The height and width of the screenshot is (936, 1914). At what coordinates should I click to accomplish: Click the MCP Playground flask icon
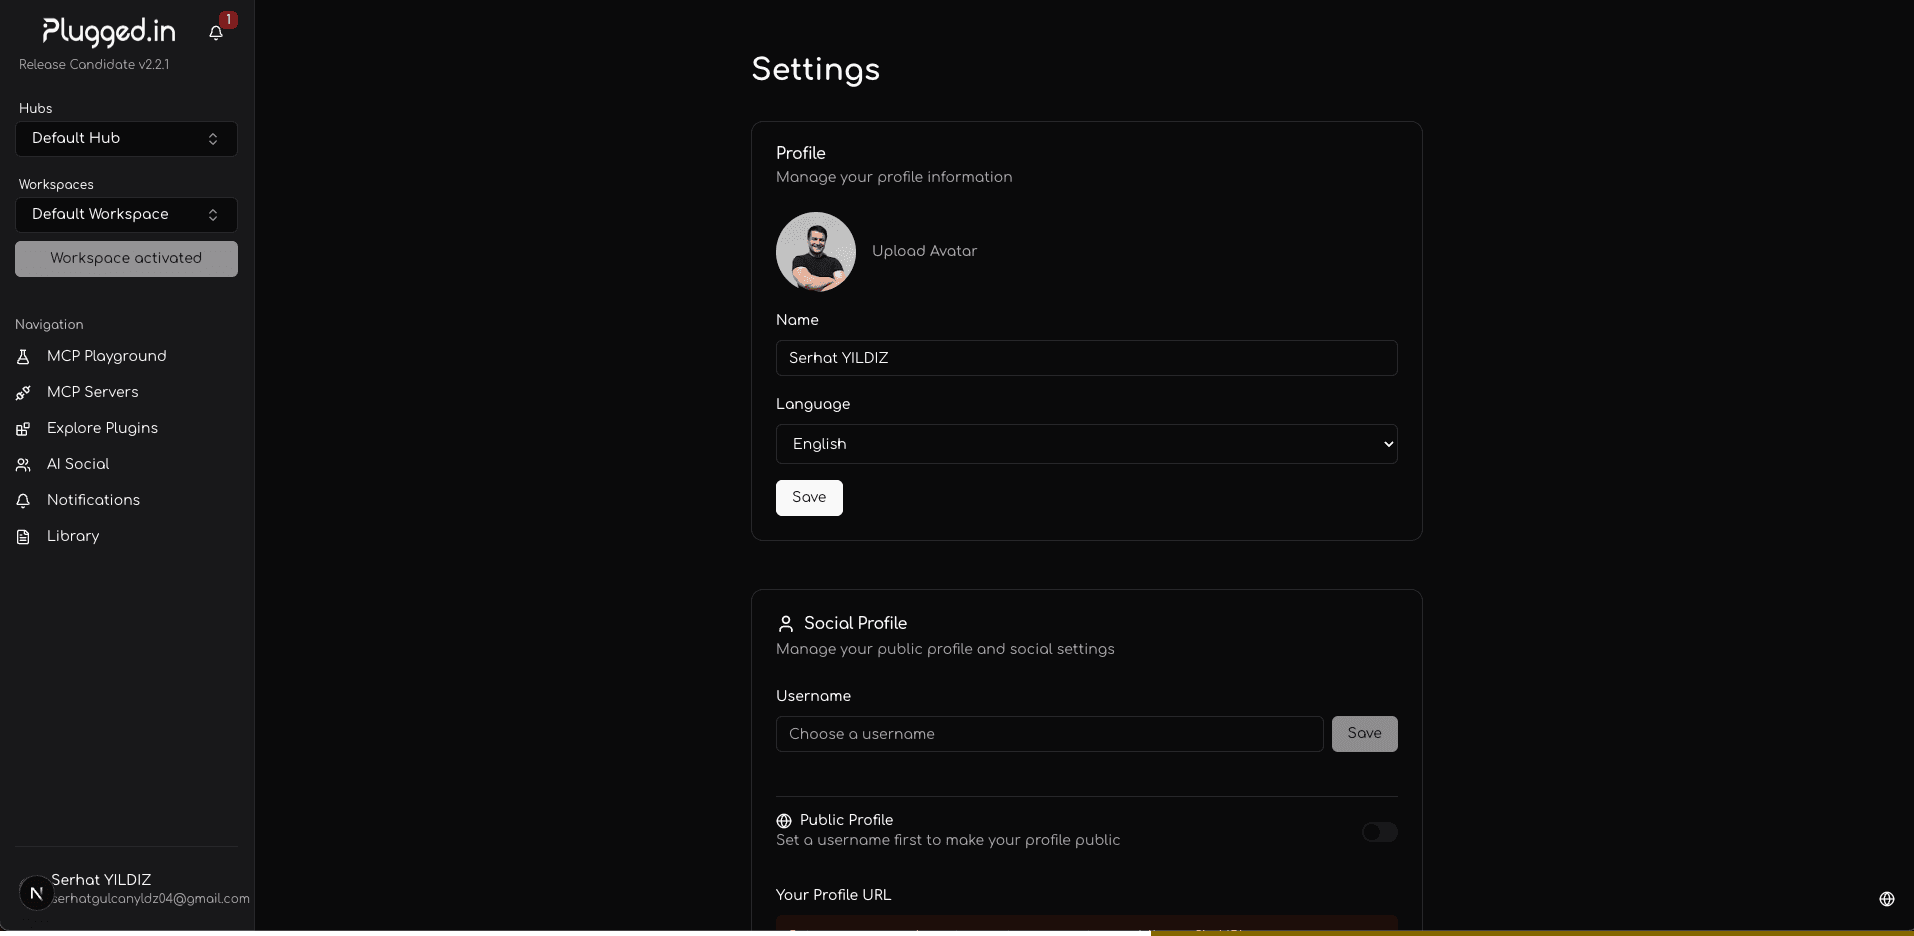click(23, 357)
